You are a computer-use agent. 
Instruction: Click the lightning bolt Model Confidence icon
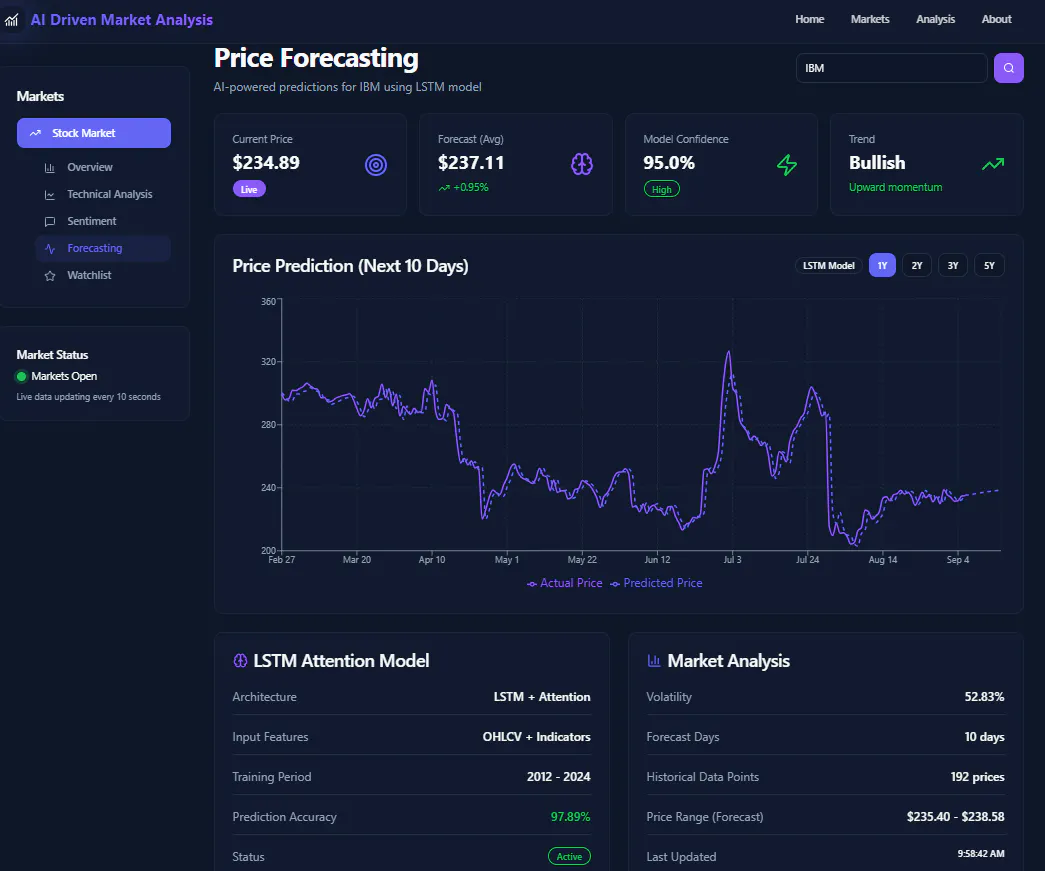pyautogui.click(x=787, y=165)
